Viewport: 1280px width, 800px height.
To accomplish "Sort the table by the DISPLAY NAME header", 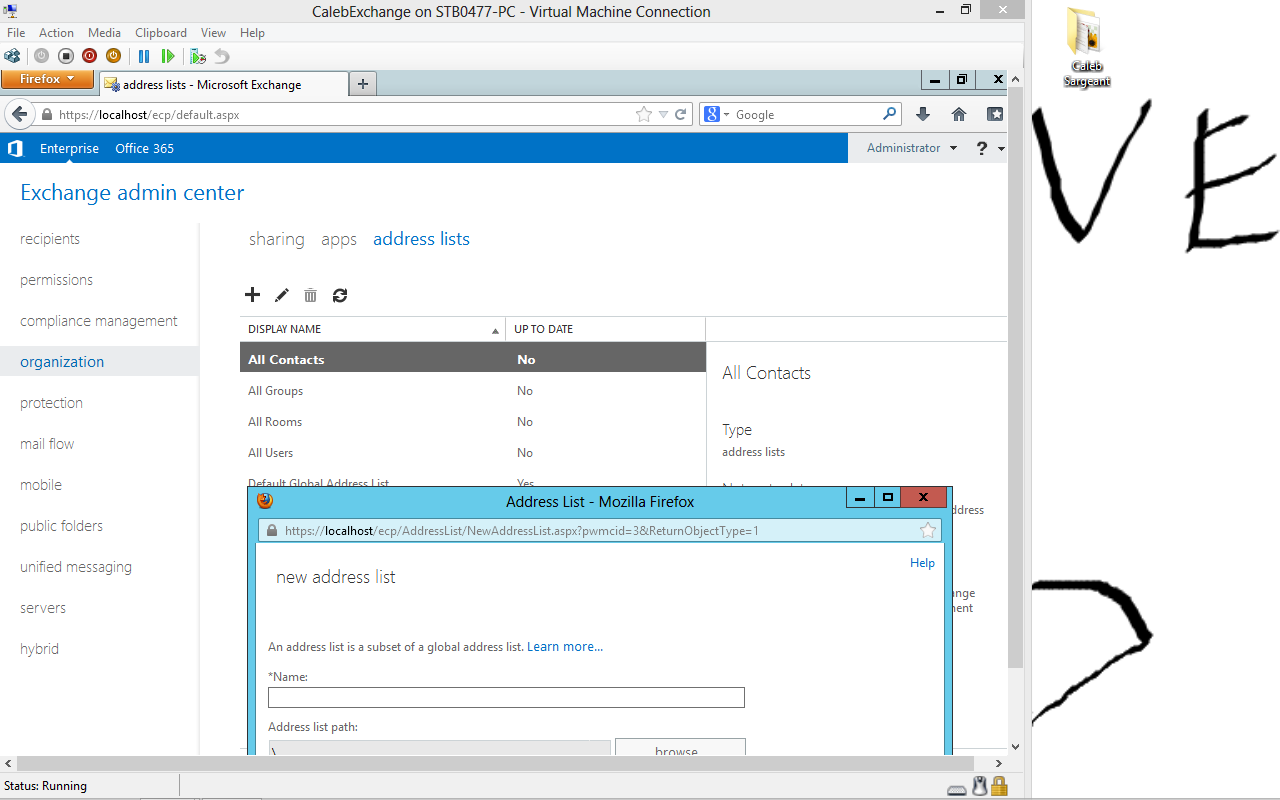I will pyautogui.click(x=373, y=329).
